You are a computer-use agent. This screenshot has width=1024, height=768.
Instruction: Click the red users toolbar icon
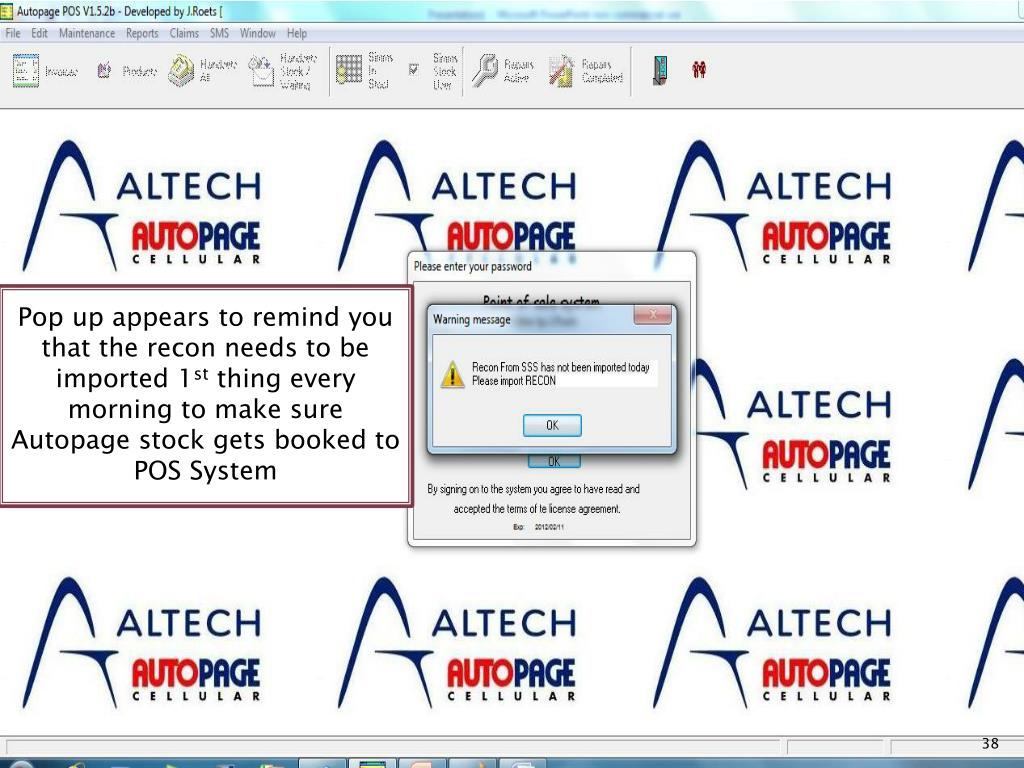tap(699, 69)
